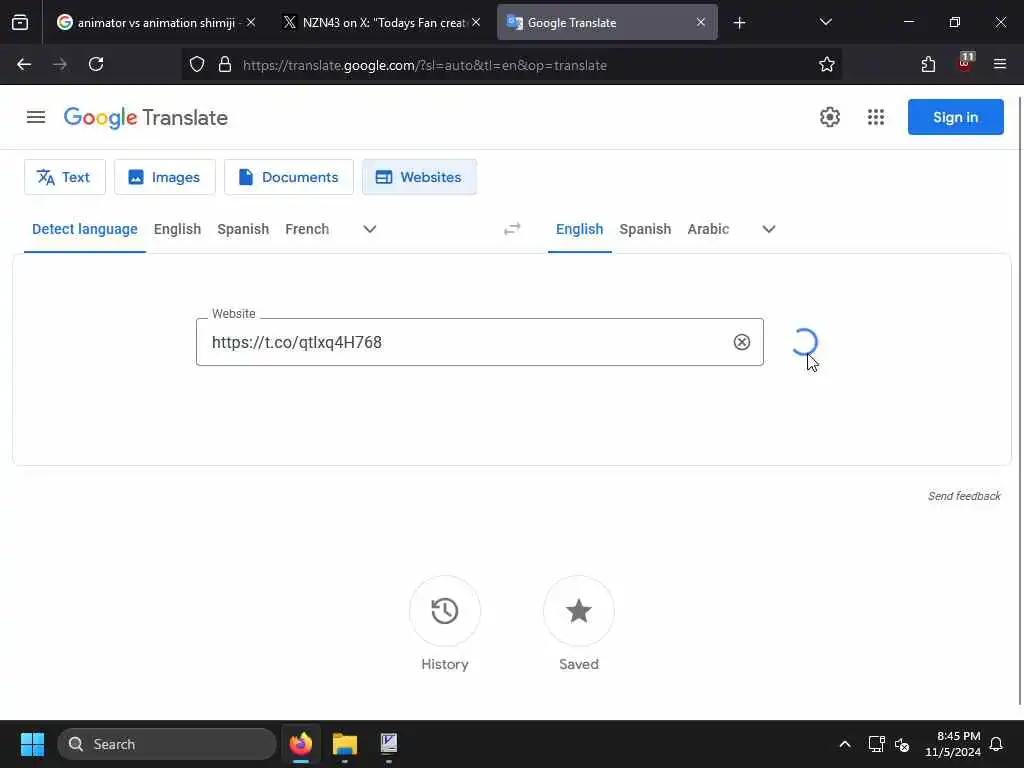Clear the website URL text
The width and height of the screenshot is (1024, 768).
pyautogui.click(x=742, y=342)
